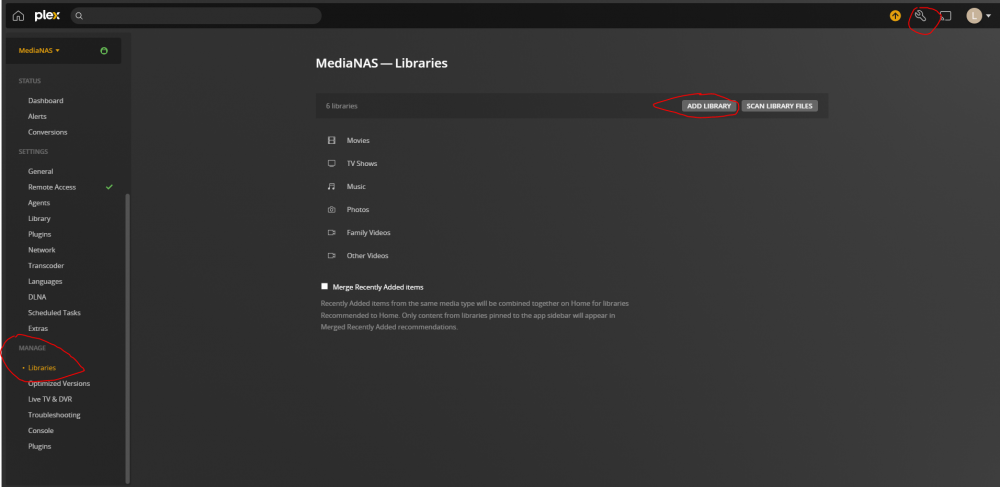Click the TV Shows monitor icon

point(332,163)
